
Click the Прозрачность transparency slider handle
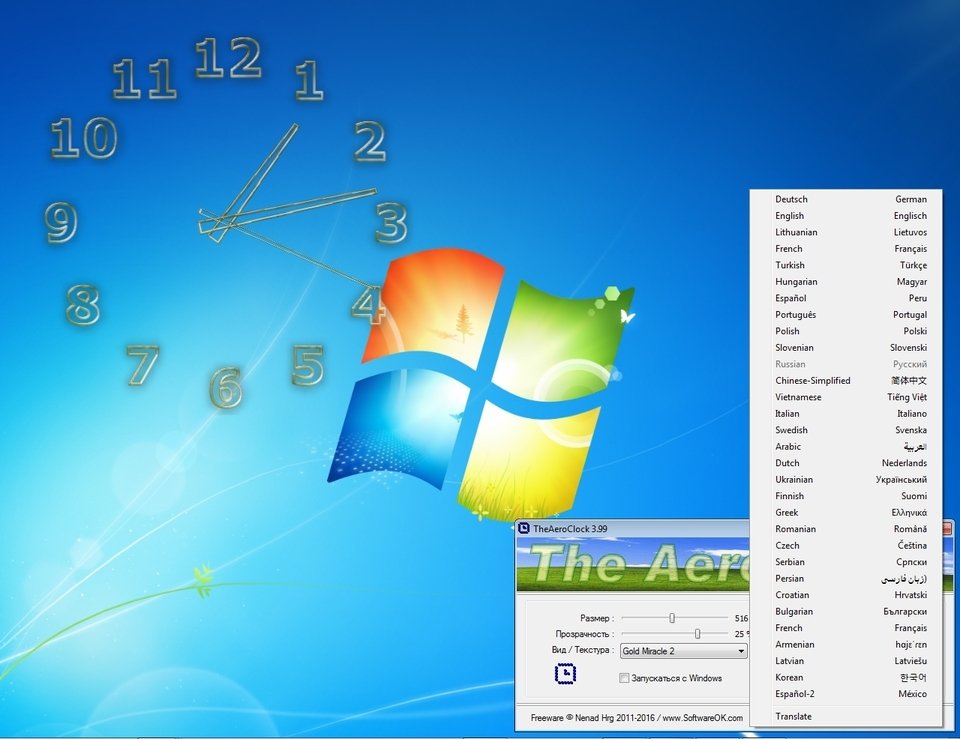697,634
